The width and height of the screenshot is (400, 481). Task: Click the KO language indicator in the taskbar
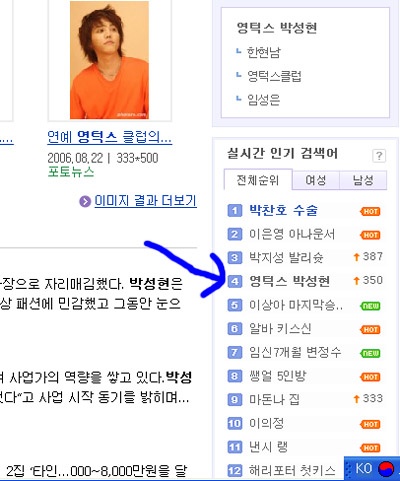pyautogui.click(x=364, y=468)
